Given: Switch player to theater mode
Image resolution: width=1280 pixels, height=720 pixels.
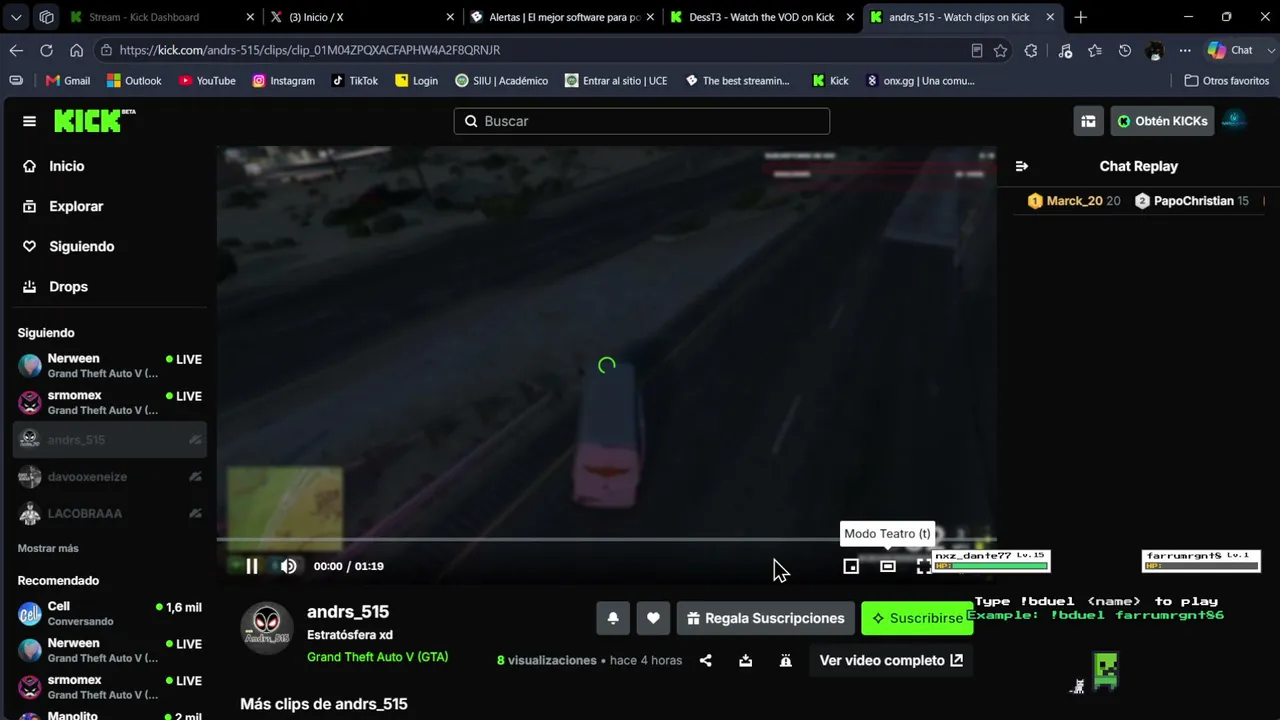Looking at the screenshot, I should pos(887,566).
